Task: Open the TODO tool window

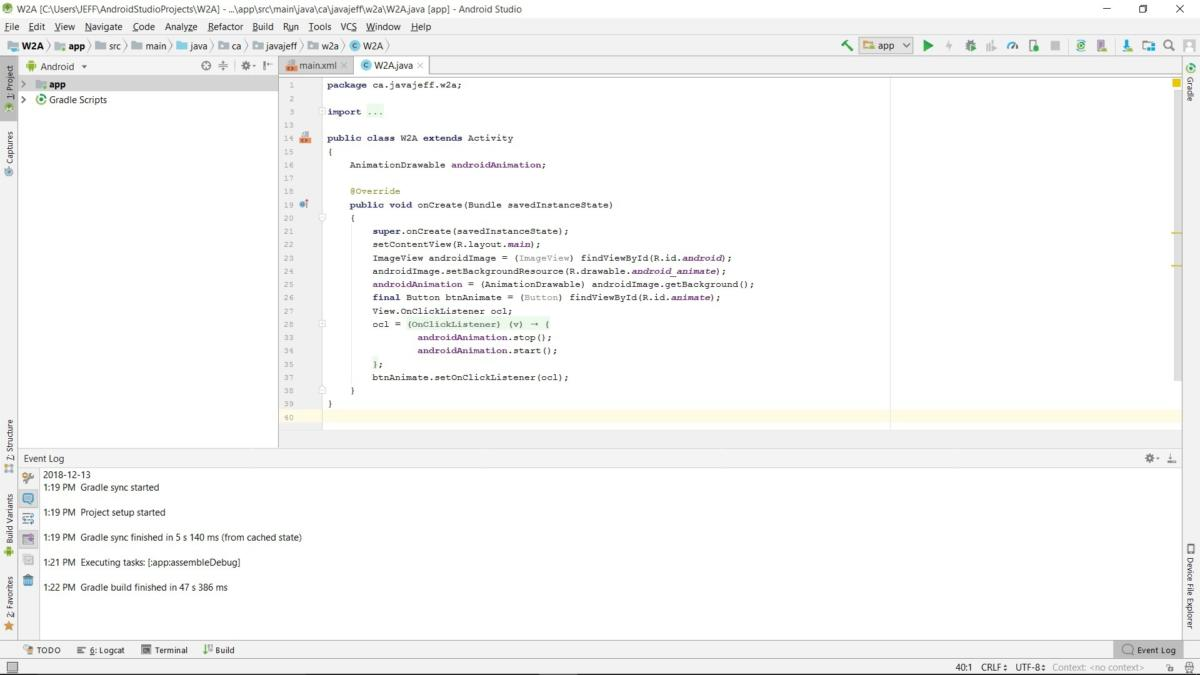Action: (42, 650)
